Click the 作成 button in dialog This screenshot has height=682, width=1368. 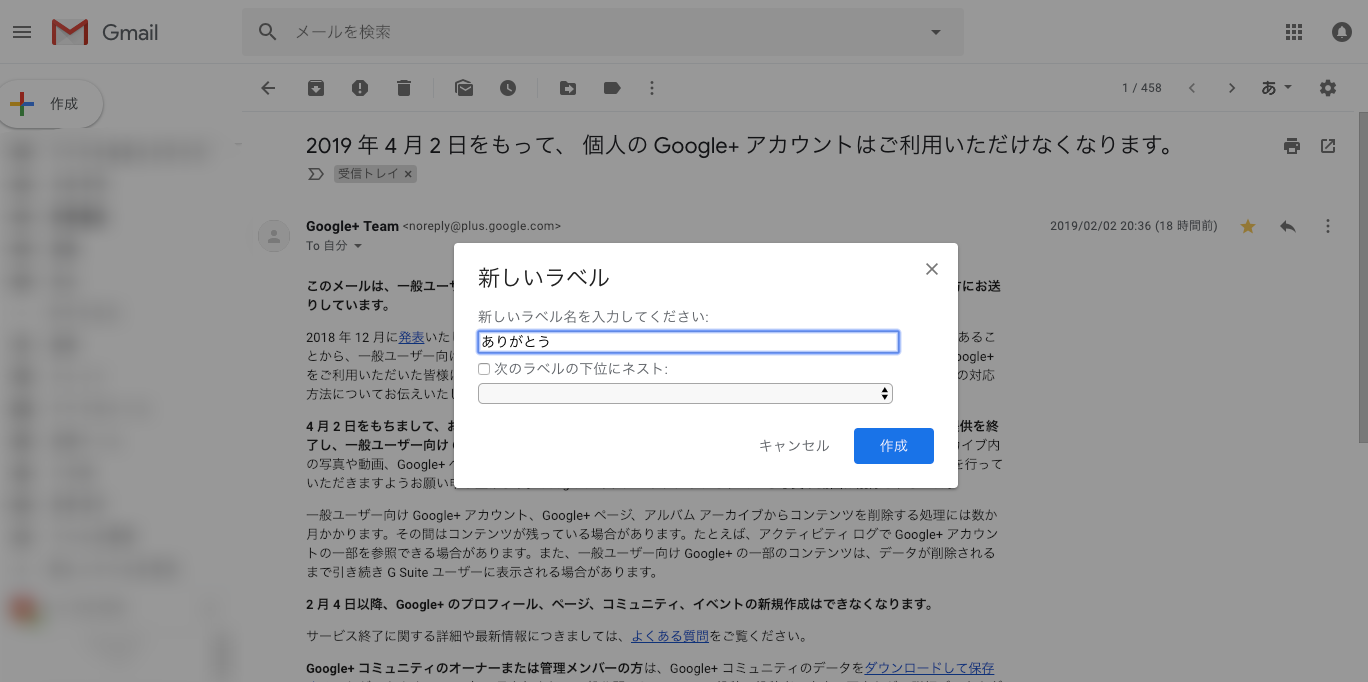tap(893, 446)
